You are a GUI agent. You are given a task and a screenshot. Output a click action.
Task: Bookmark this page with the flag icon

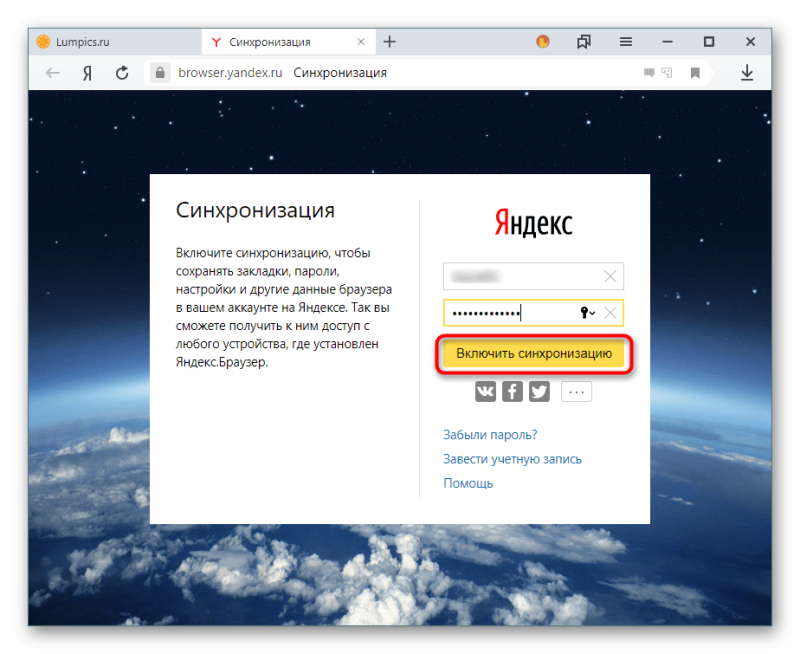coord(695,73)
